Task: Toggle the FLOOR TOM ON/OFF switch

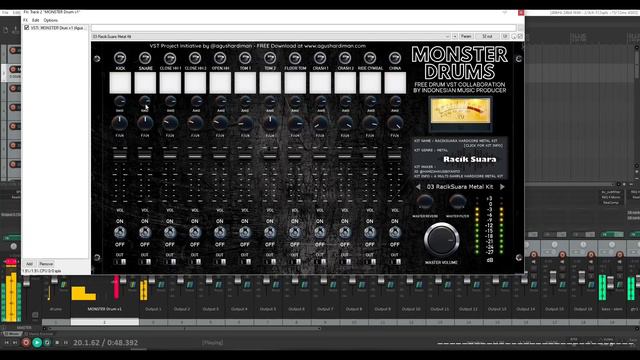Action: [295, 233]
